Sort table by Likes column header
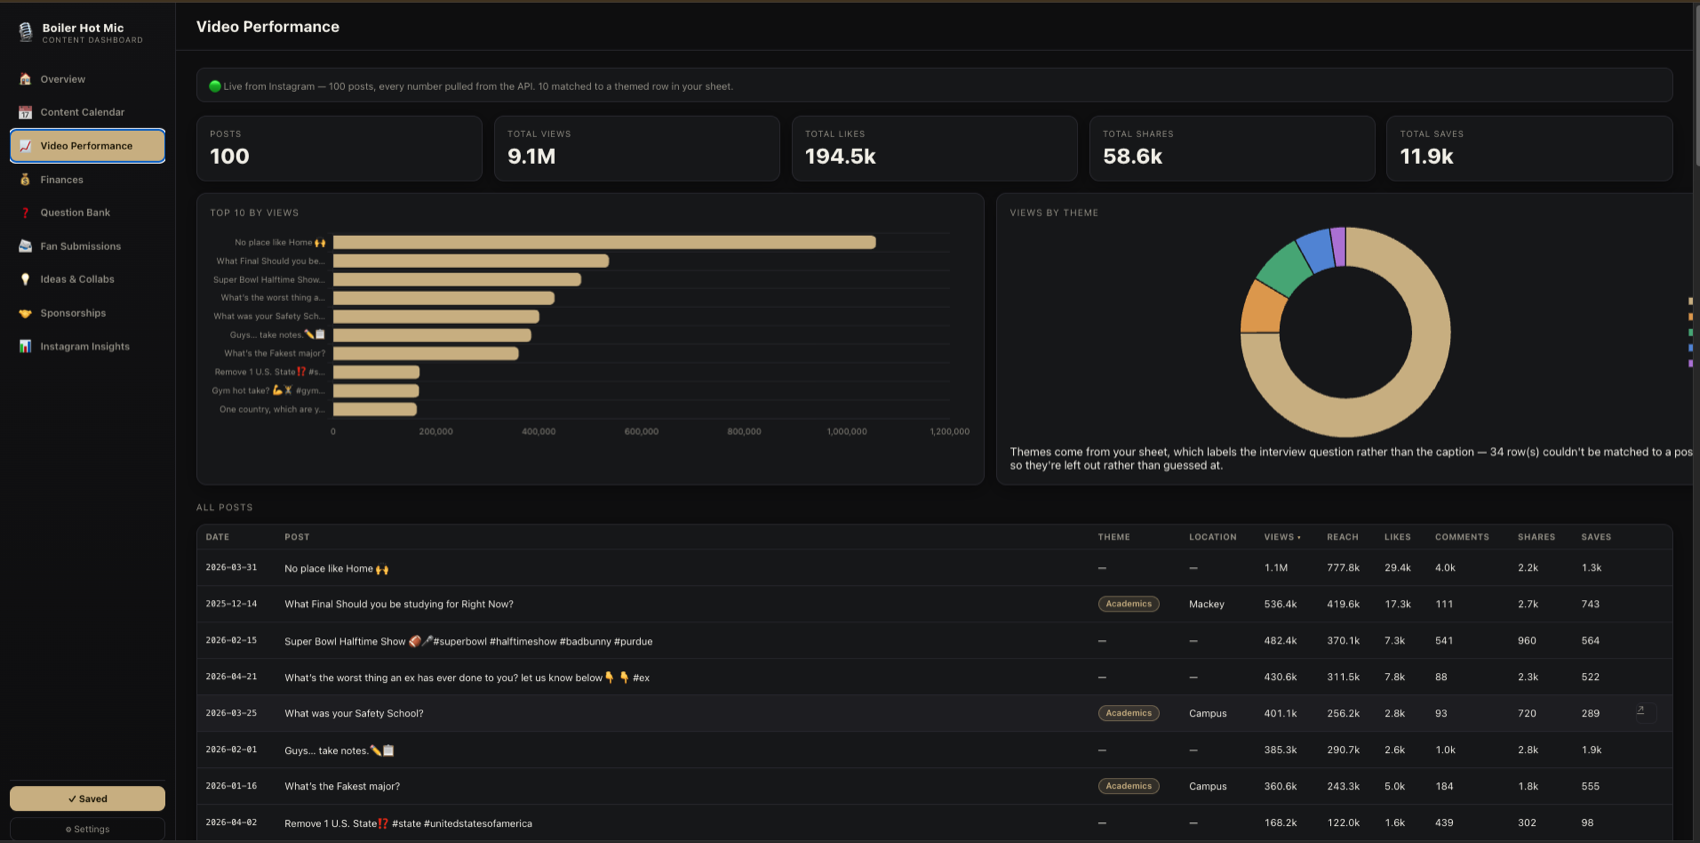Viewport: 1700px width, 843px height. 1397,537
